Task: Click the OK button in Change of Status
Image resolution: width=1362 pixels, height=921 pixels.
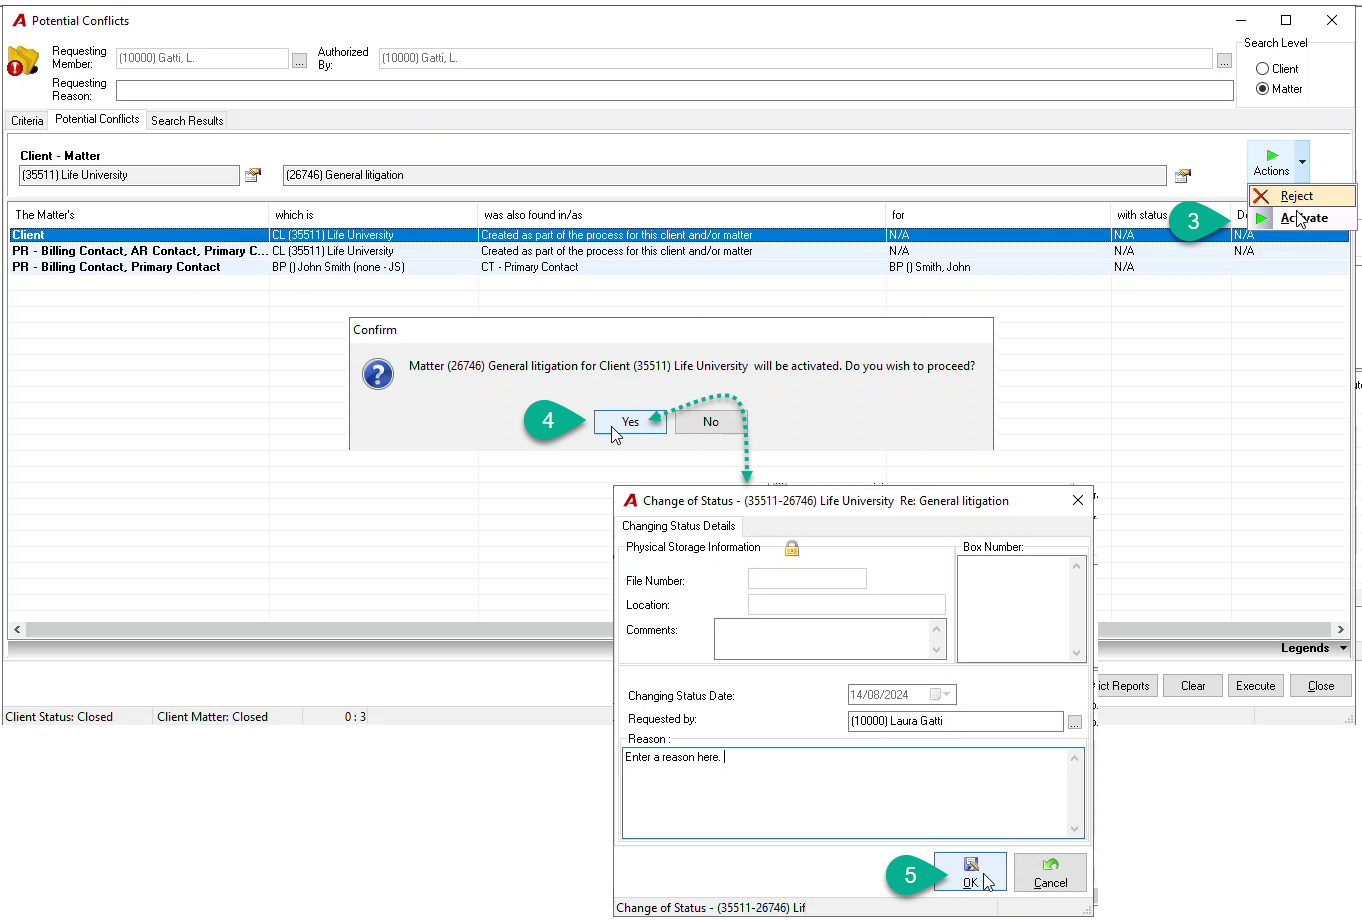Action: (970, 872)
